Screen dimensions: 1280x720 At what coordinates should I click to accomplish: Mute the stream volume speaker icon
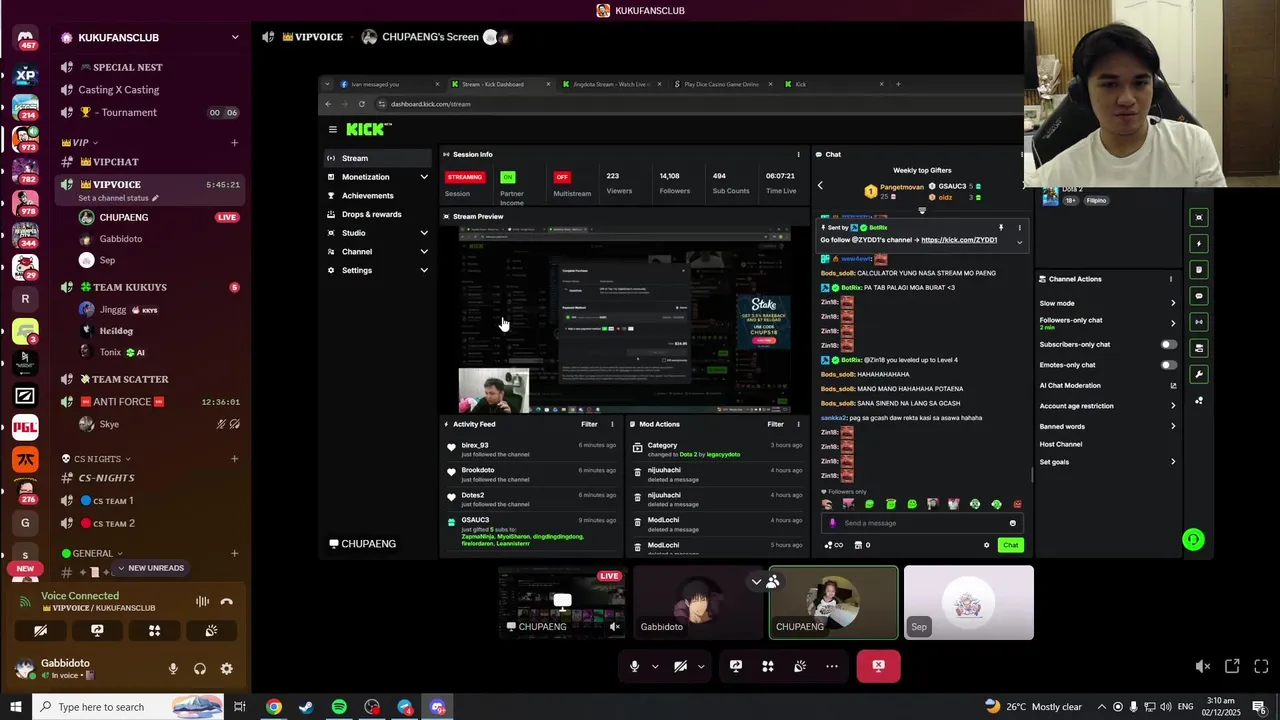point(1203,666)
